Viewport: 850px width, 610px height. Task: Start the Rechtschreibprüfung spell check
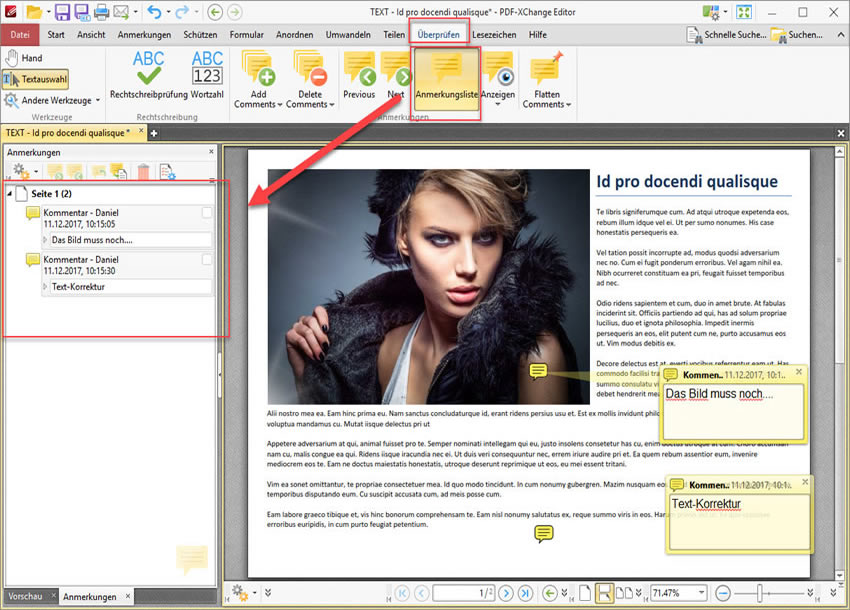(x=149, y=75)
